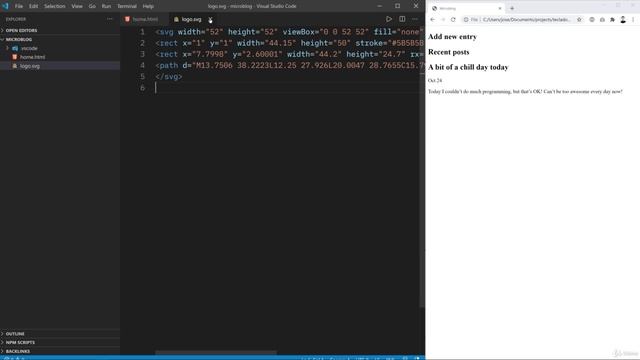Click the 'Oct 24' date text
The height and width of the screenshot is (360, 640).
435,80
